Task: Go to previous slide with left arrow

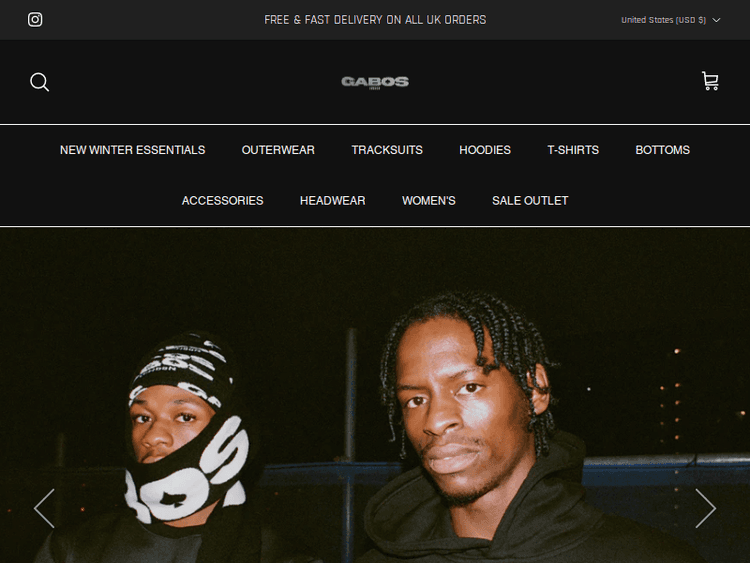Action: 44,508
